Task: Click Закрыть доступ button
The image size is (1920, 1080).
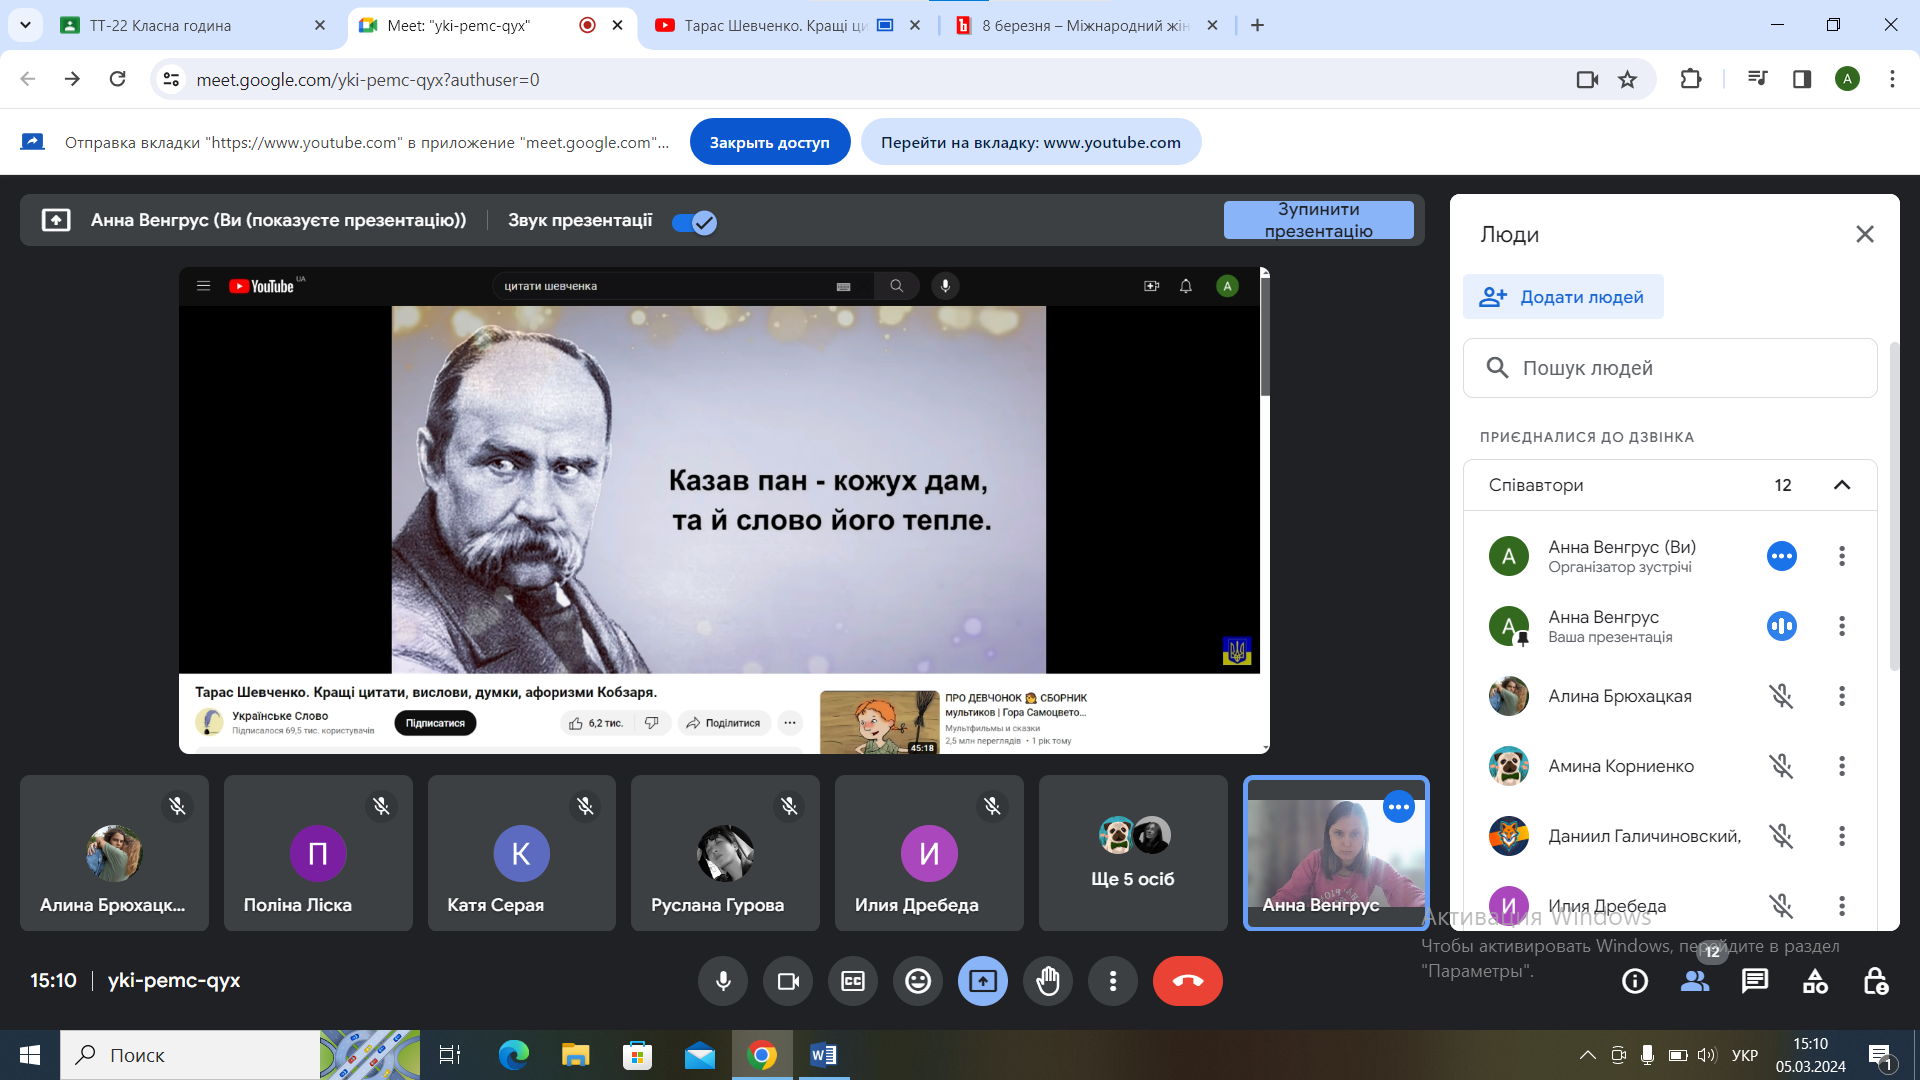Action: pos(770,142)
